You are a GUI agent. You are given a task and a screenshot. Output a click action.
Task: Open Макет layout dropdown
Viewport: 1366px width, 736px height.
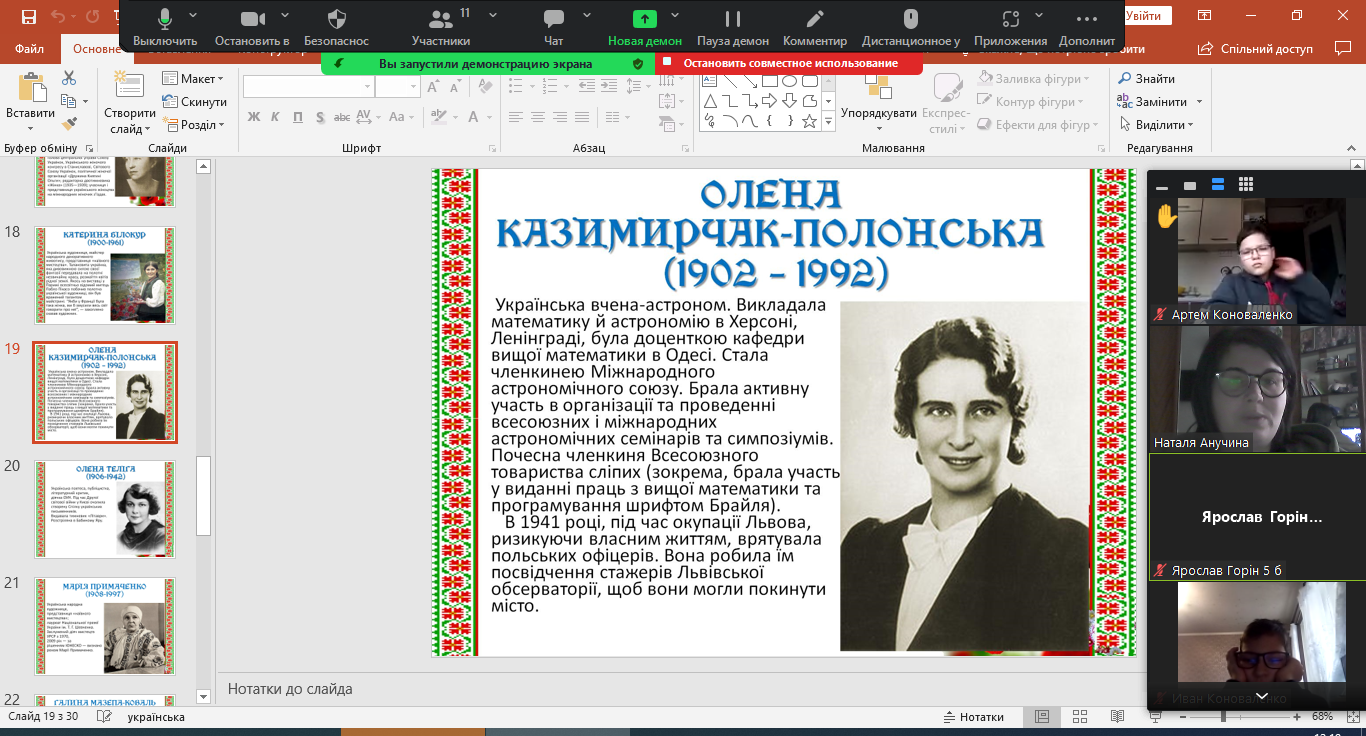[194, 79]
